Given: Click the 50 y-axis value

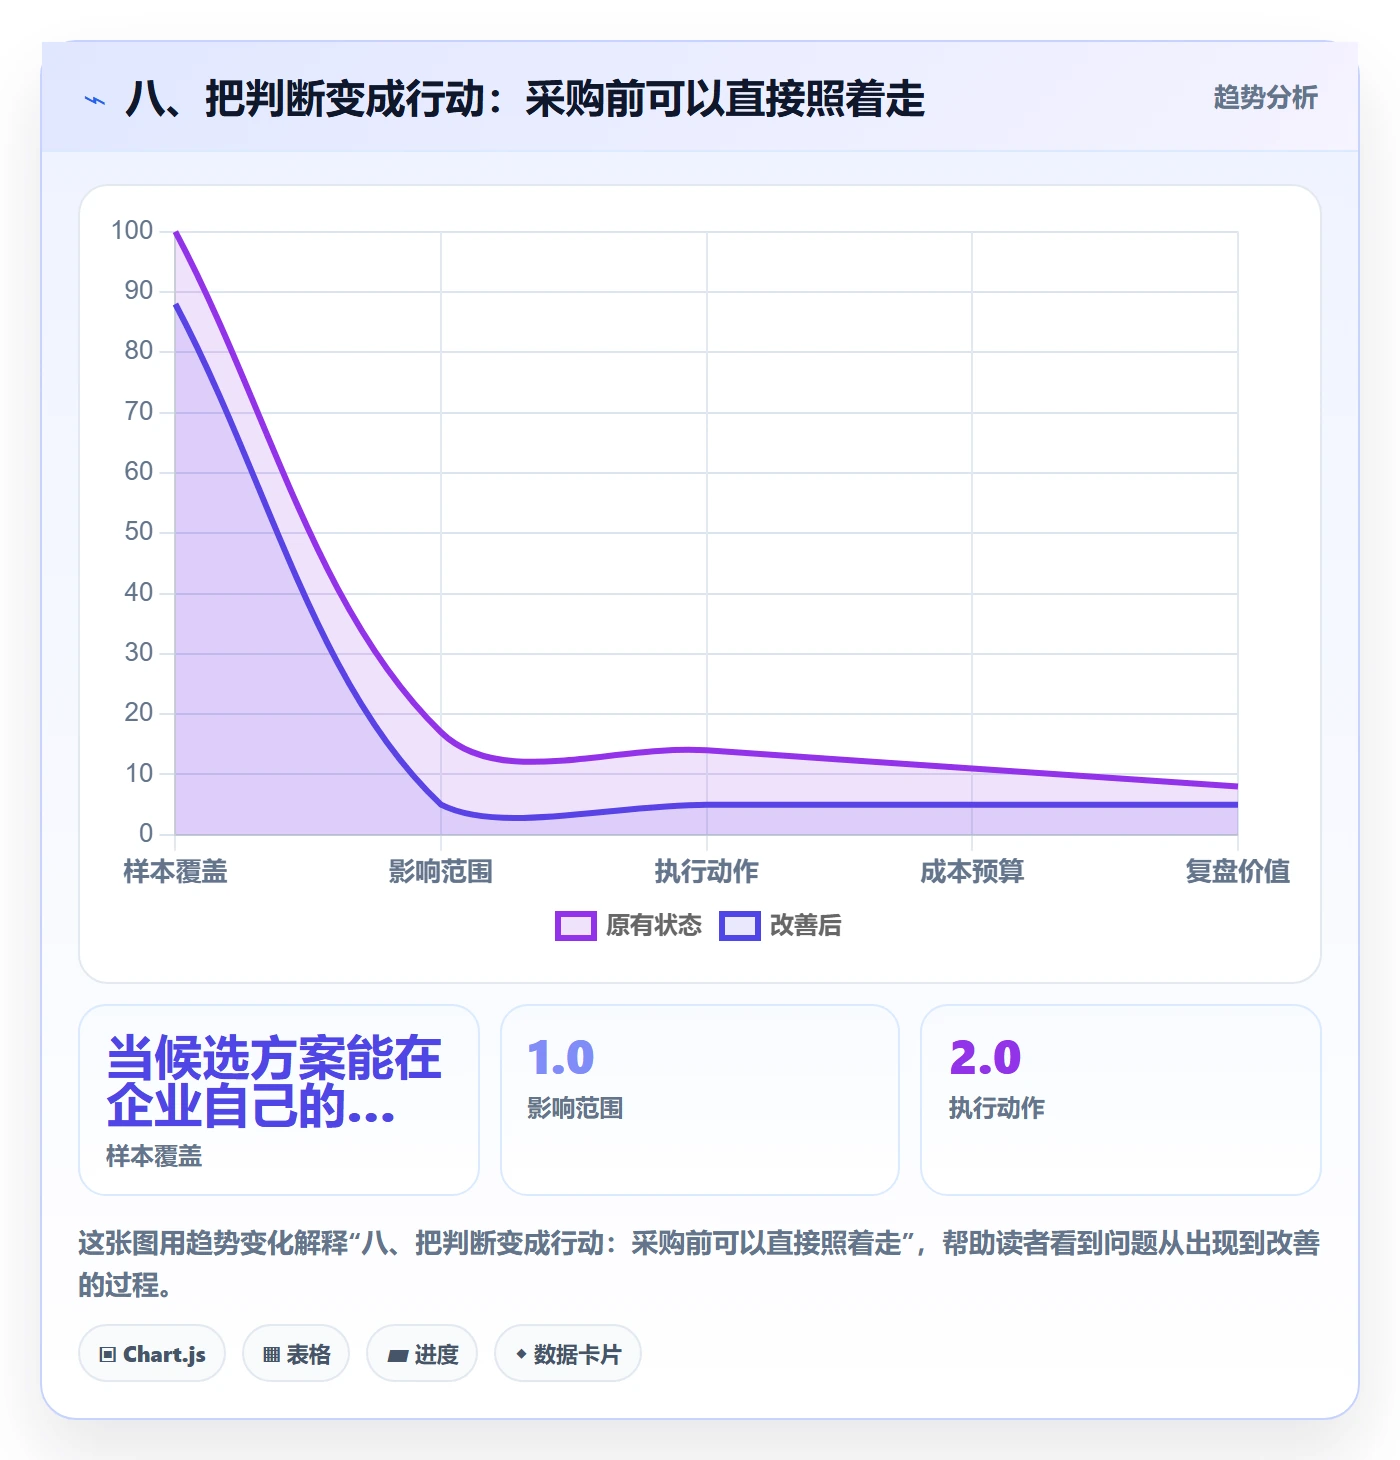Looking at the screenshot, I should click(139, 532).
